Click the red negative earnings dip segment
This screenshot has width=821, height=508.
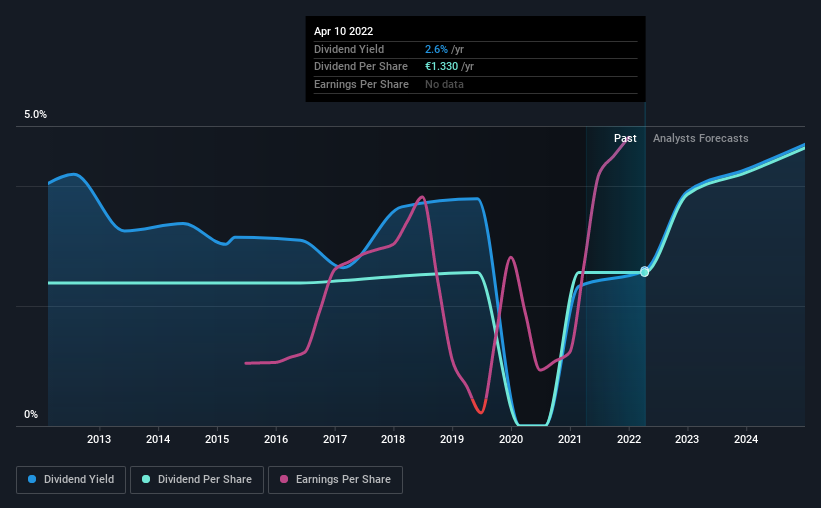(480, 407)
